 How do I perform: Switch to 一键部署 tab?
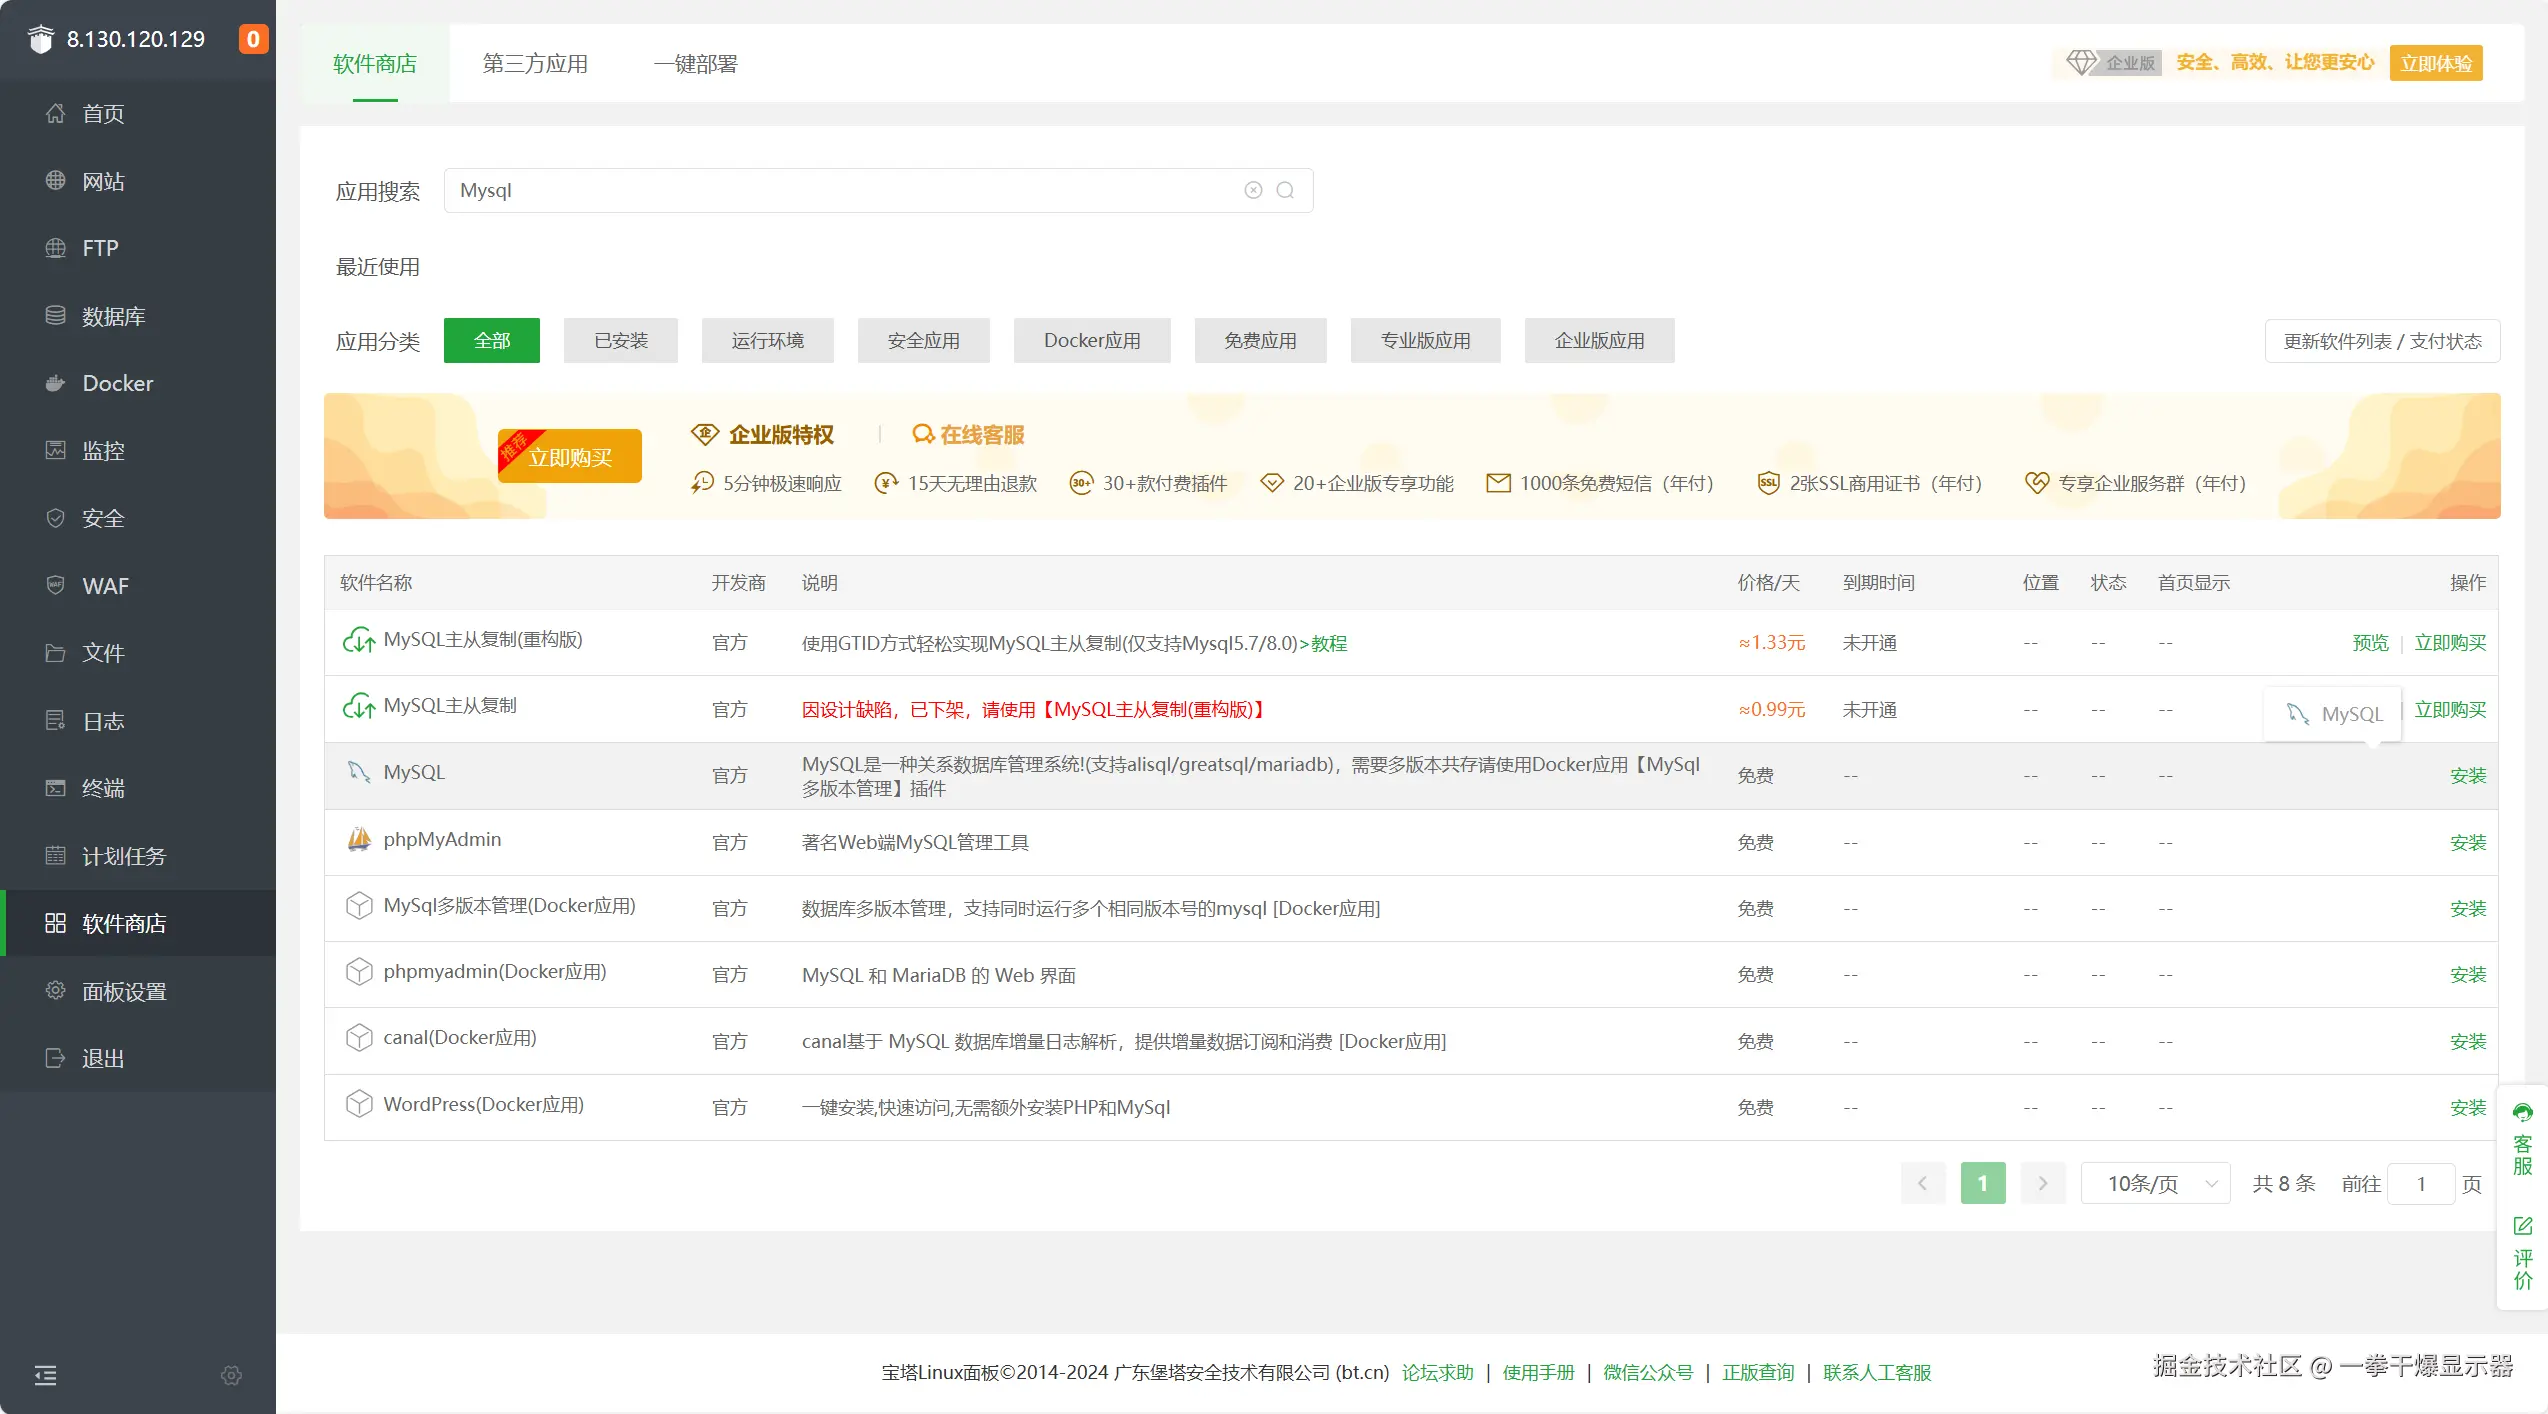click(x=696, y=64)
